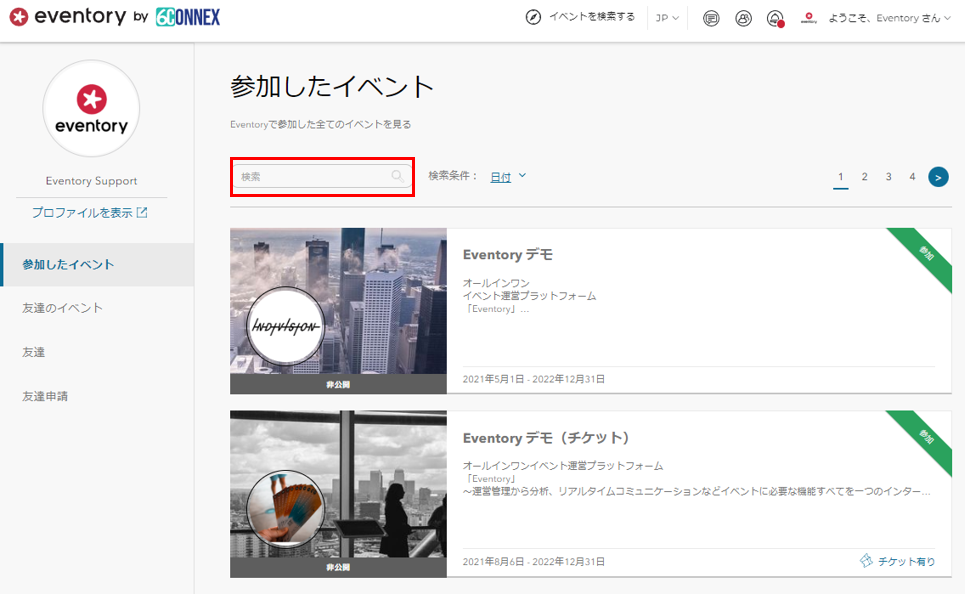Click the Eventory Support profile picture
The height and width of the screenshot is (598, 965).
[x=91, y=108]
